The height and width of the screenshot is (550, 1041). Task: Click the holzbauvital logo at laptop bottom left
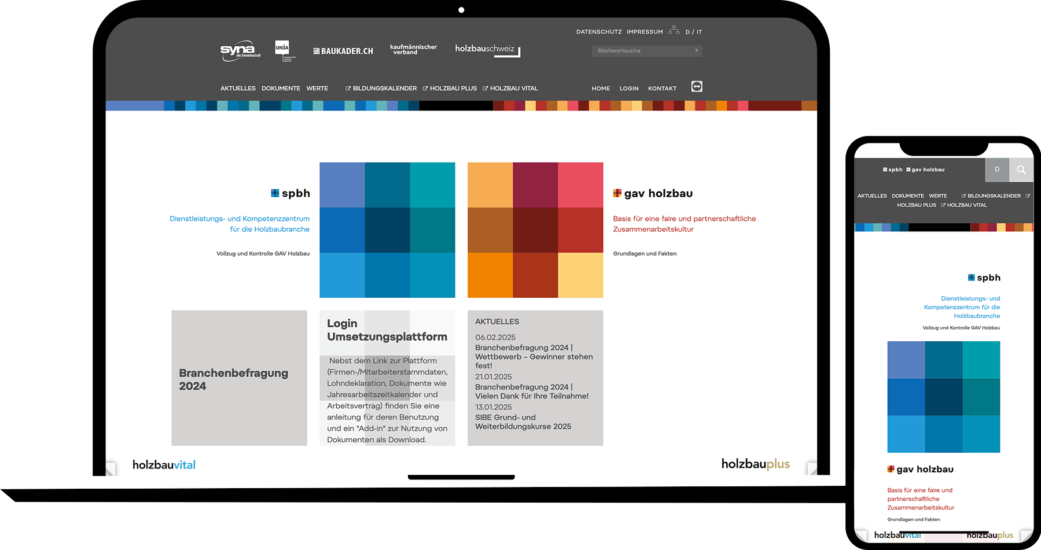pyautogui.click(x=164, y=465)
